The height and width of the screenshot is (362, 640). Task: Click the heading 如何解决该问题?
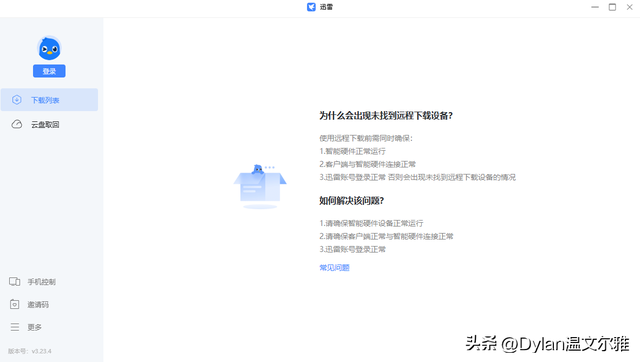pyautogui.click(x=351, y=201)
